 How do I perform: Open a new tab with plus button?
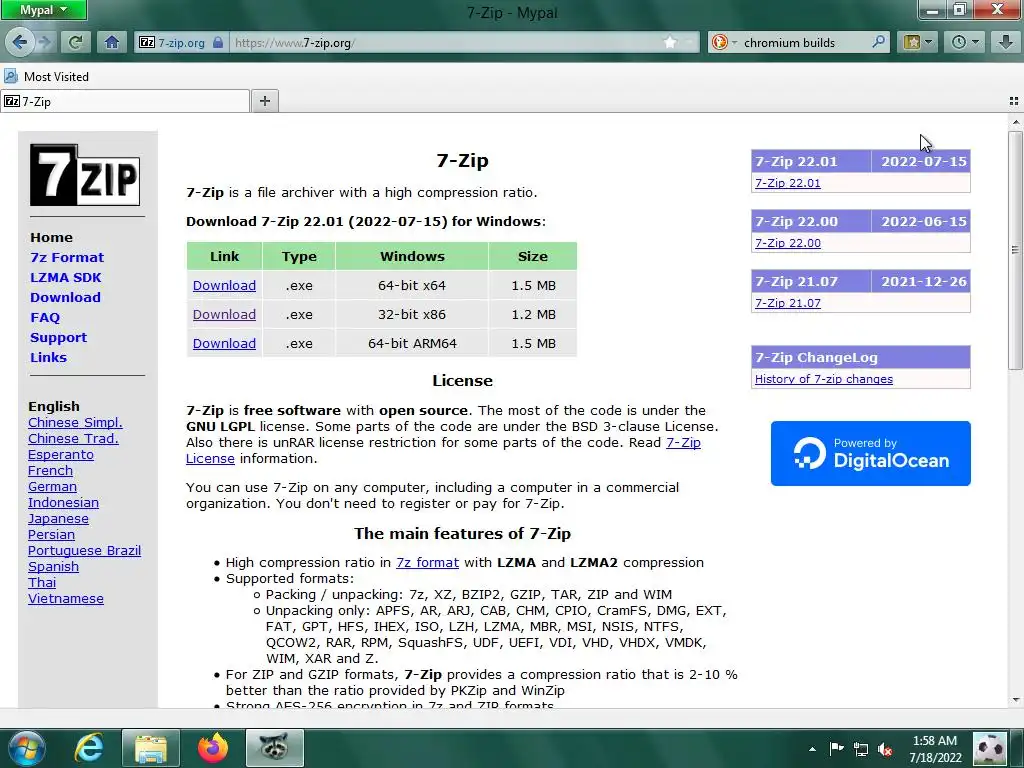(x=264, y=101)
